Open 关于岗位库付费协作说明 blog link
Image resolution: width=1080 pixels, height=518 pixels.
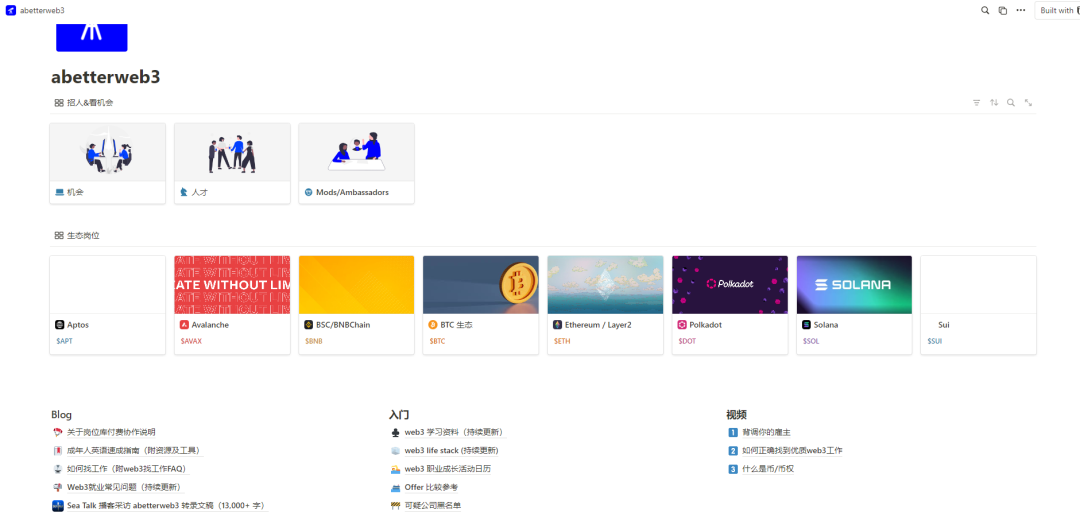(x=111, y=433)
